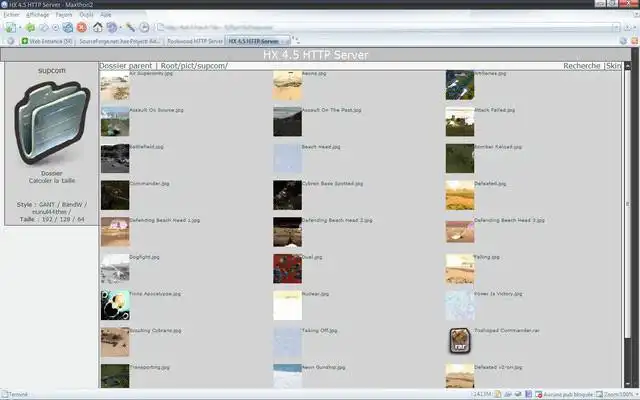Open Duel.jpg thumbnail
The width and height of the screenshot is (640, 400).
(287, 269)
